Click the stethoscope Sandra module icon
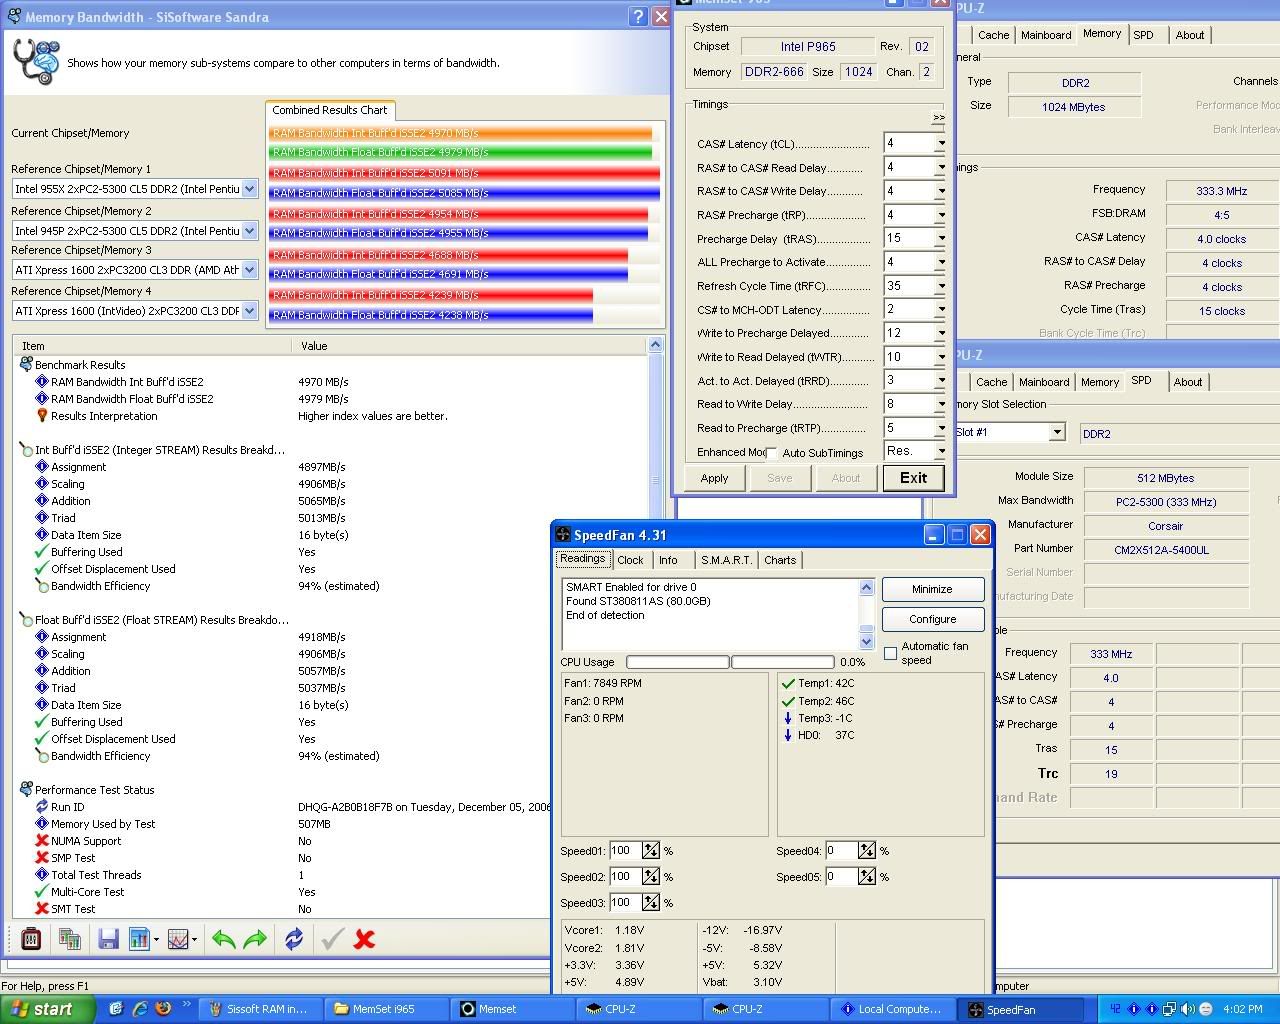This screenshot has height=1024, width=1280. tap(36, 62)
